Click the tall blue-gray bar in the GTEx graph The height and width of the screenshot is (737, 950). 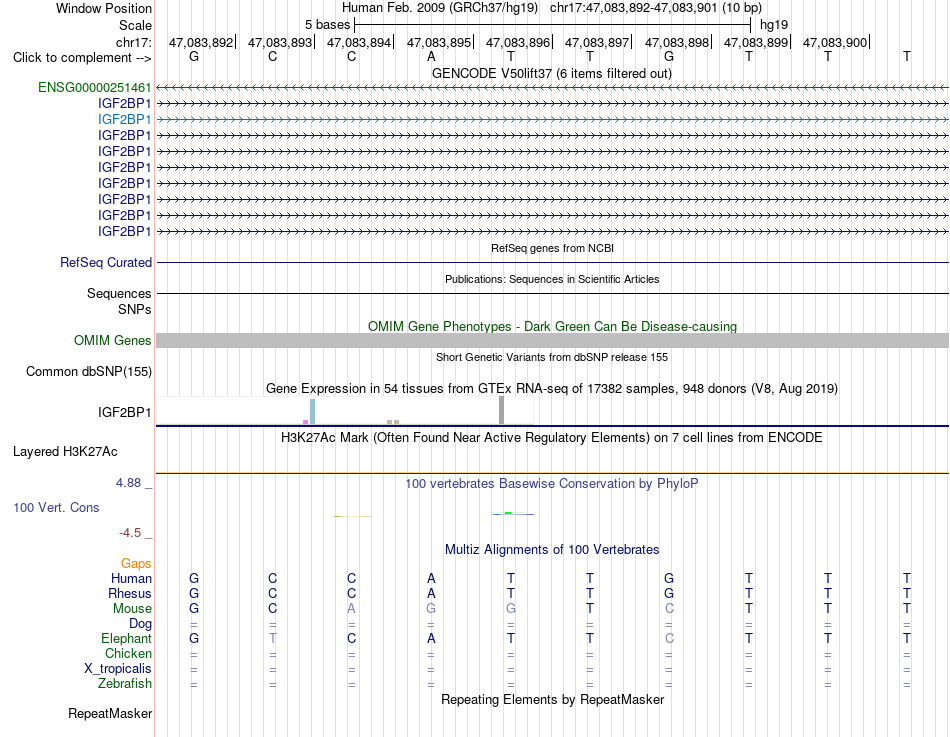coord(313,412)
